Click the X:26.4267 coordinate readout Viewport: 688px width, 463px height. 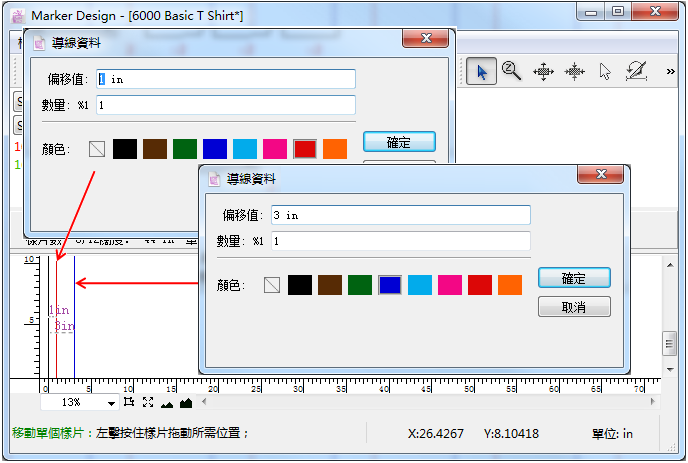pos(435,434)
